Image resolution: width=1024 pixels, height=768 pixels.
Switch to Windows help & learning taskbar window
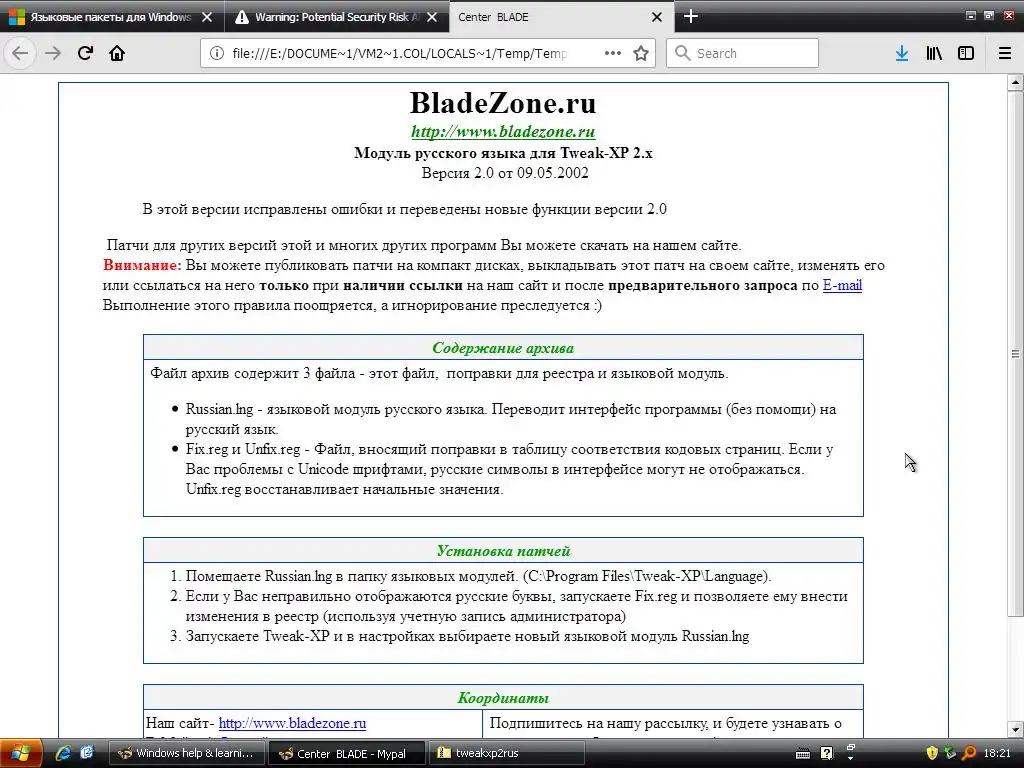(186, 753)
